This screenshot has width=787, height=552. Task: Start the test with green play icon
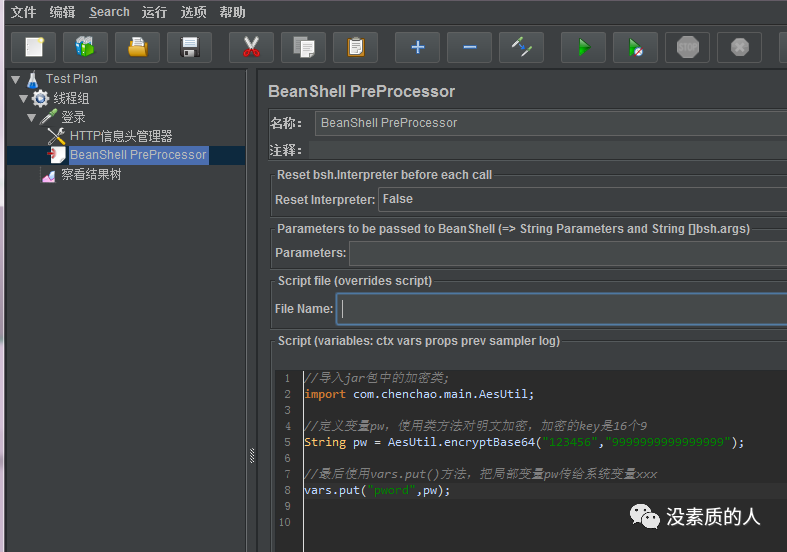(x=583, y=48)
